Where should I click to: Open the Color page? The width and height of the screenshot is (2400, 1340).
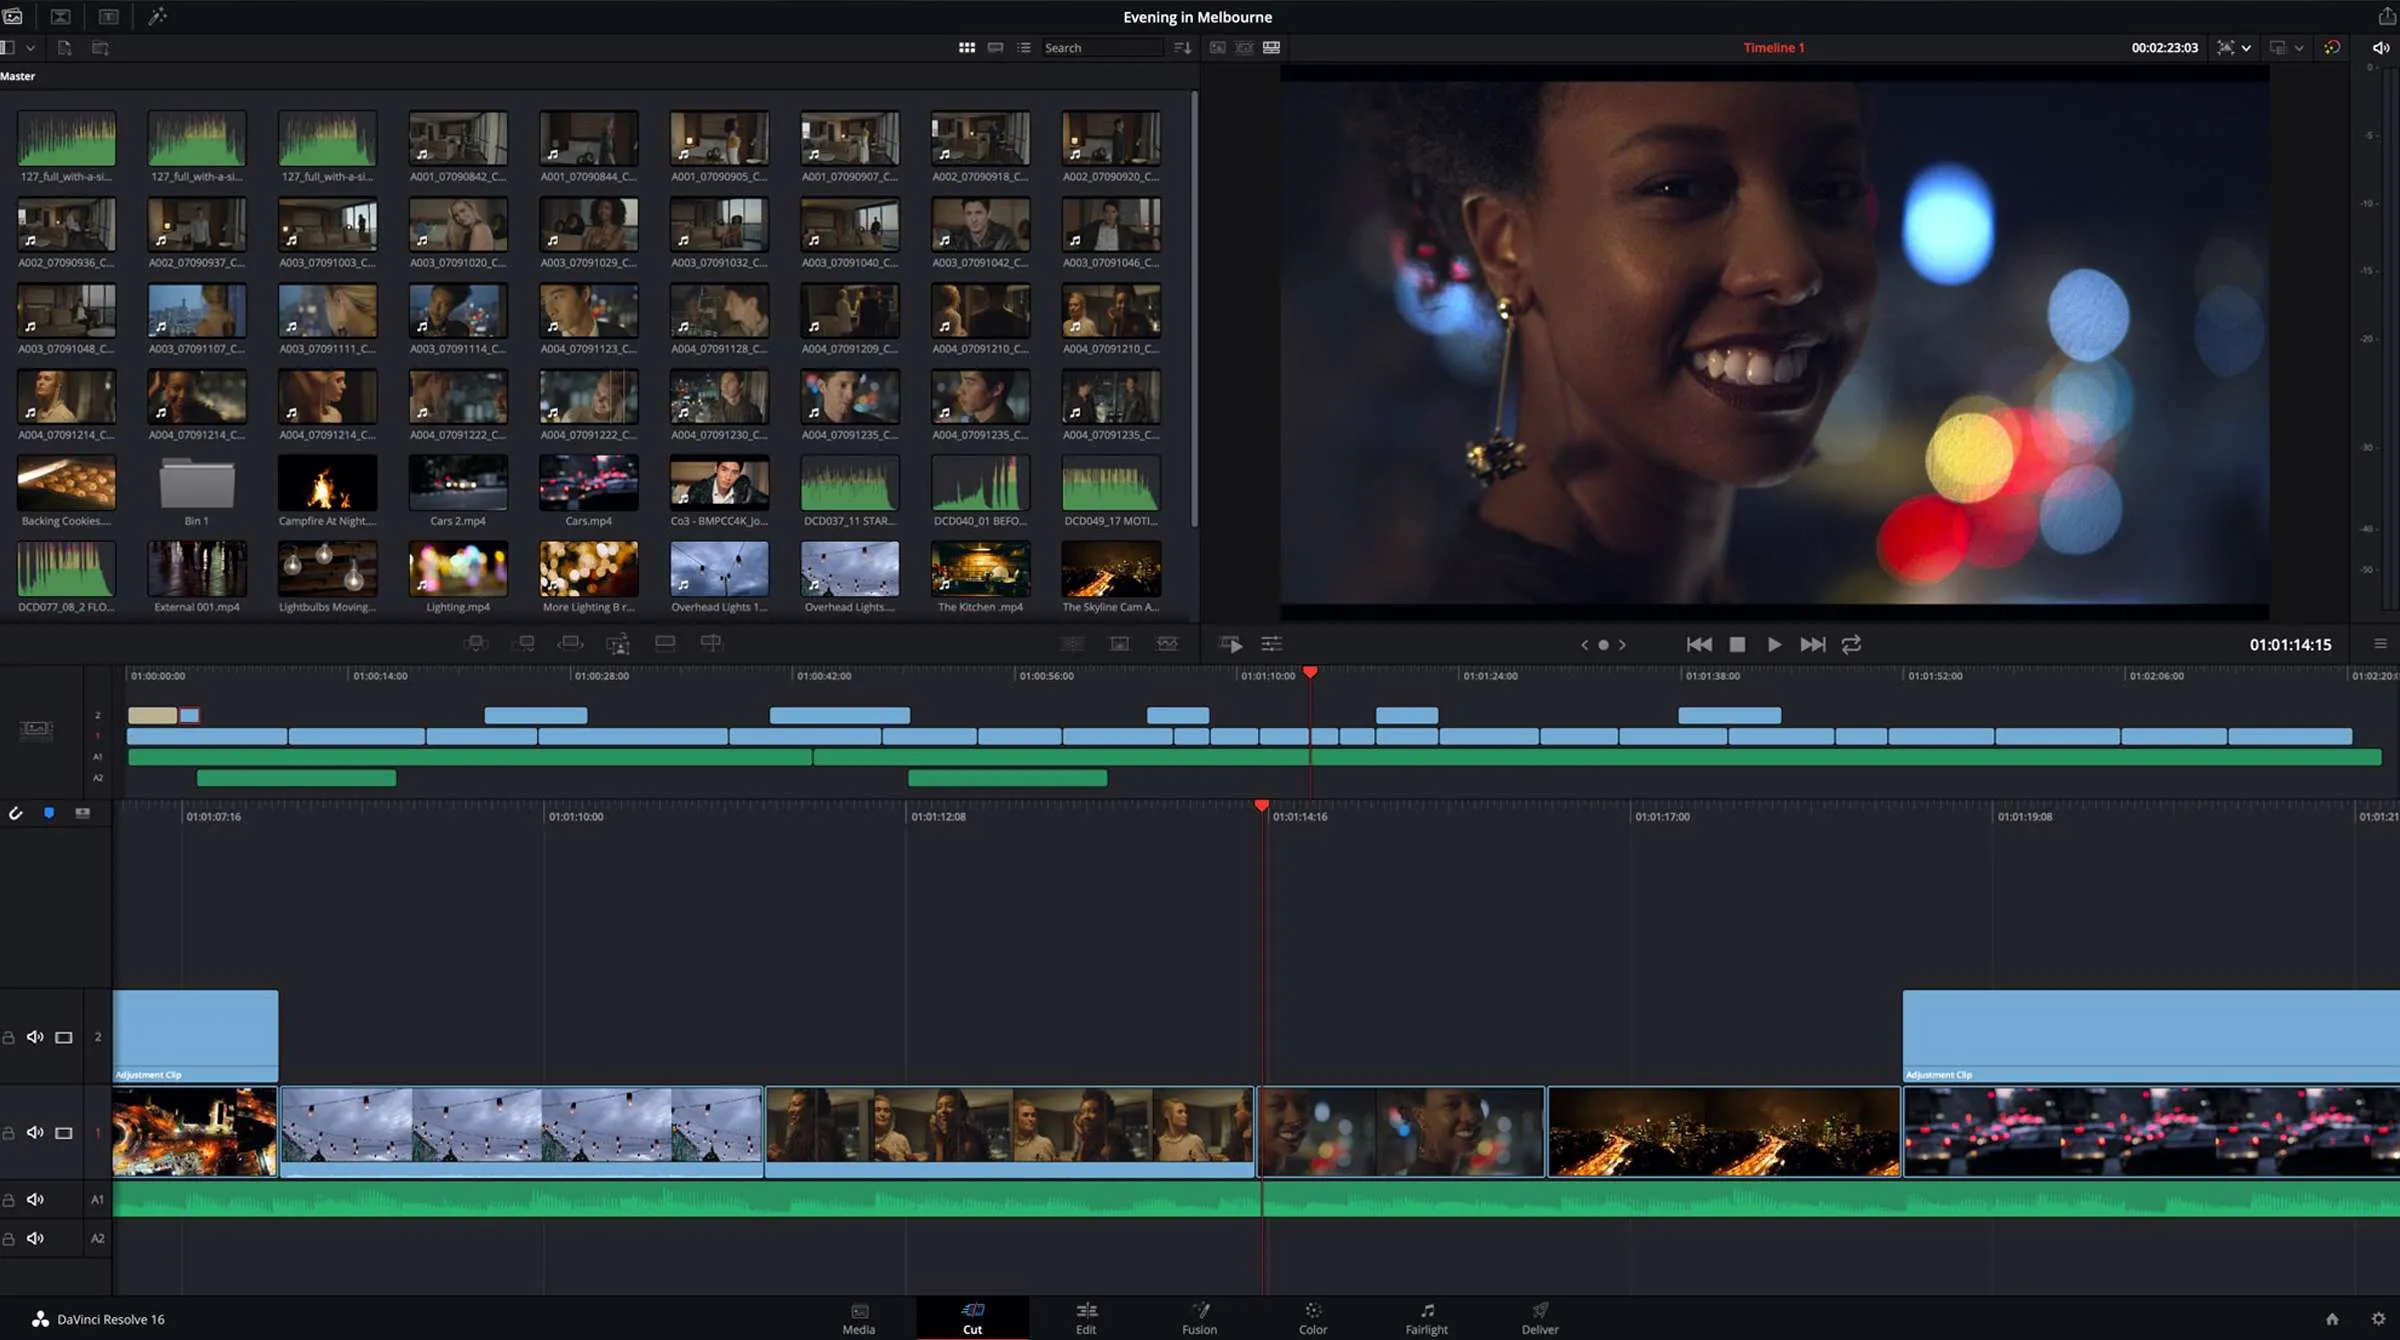(1313, 1317)
